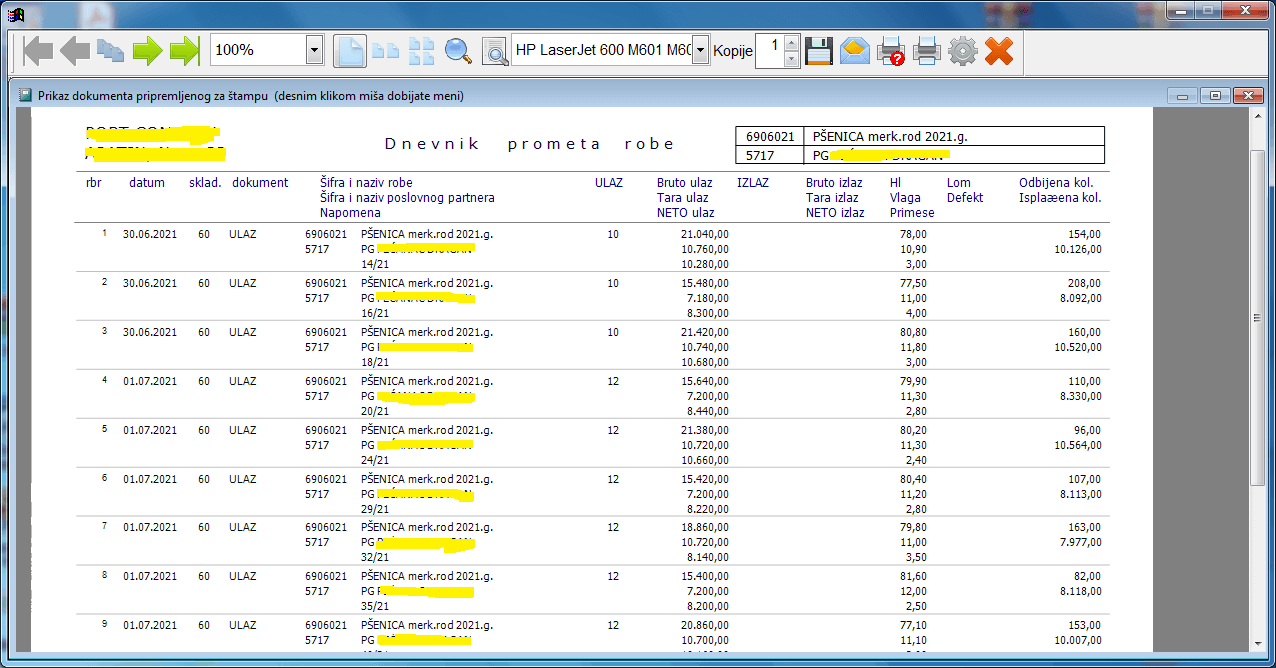This screenshot has height=668, width=1276.
Task: Click the value 18.860,00 in row 7
Action: coord(704,527)
